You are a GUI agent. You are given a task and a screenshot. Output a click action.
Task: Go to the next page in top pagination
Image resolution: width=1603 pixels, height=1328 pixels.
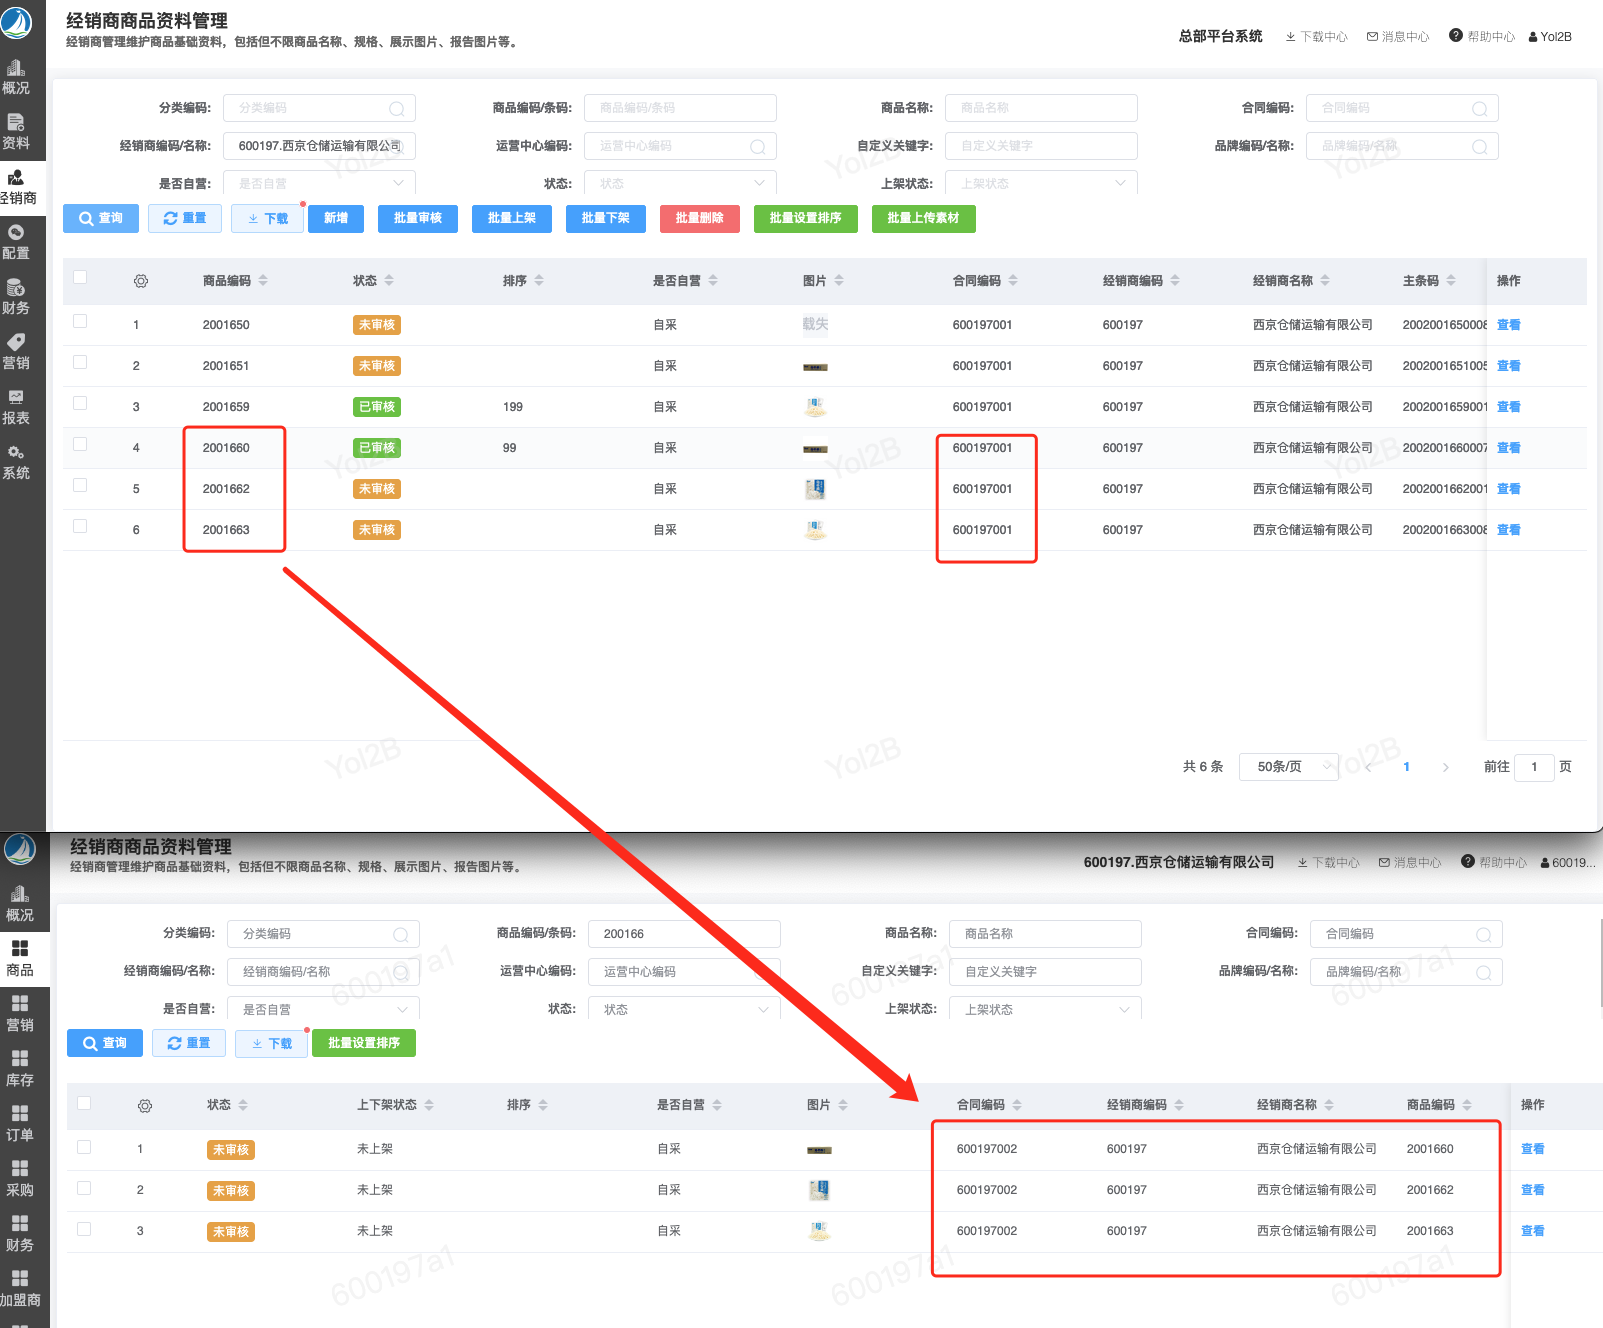1445,767
